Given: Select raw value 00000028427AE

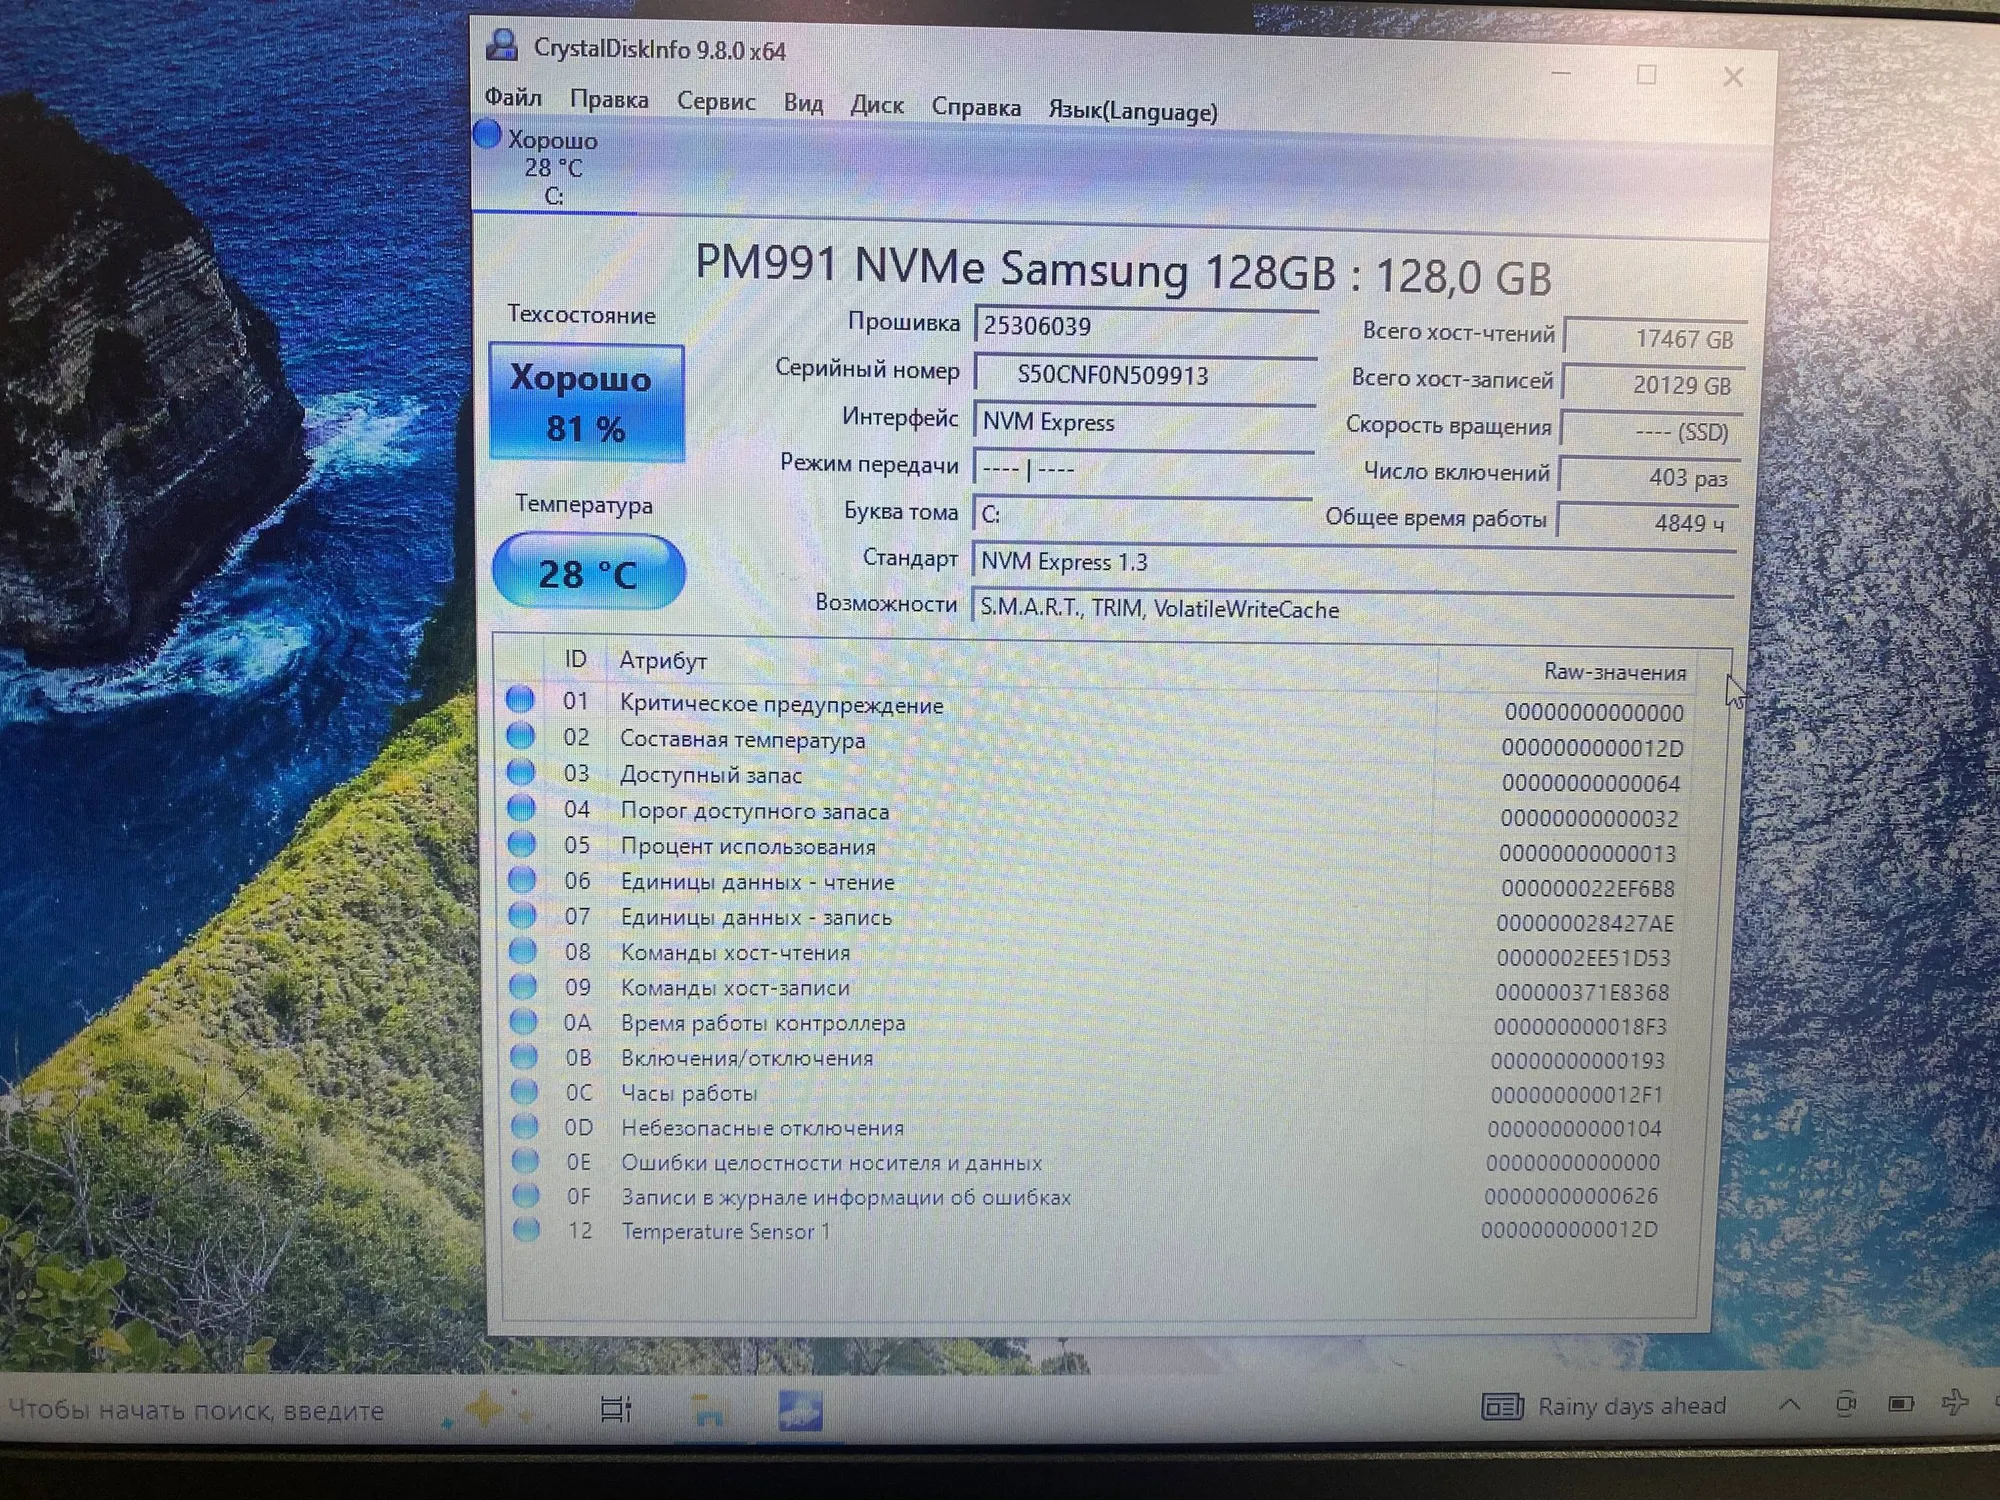Looking at the screenshot, I should [x=1585, y=923].
